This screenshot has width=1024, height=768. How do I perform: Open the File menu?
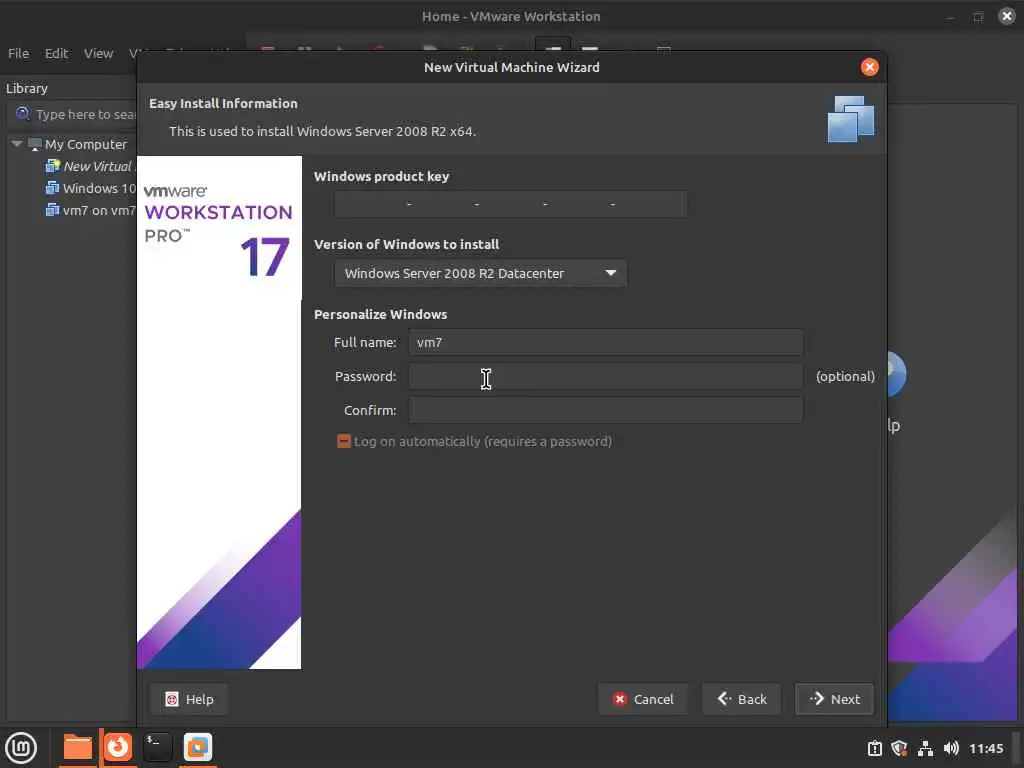pyautogui.click(x=18, y=54)
